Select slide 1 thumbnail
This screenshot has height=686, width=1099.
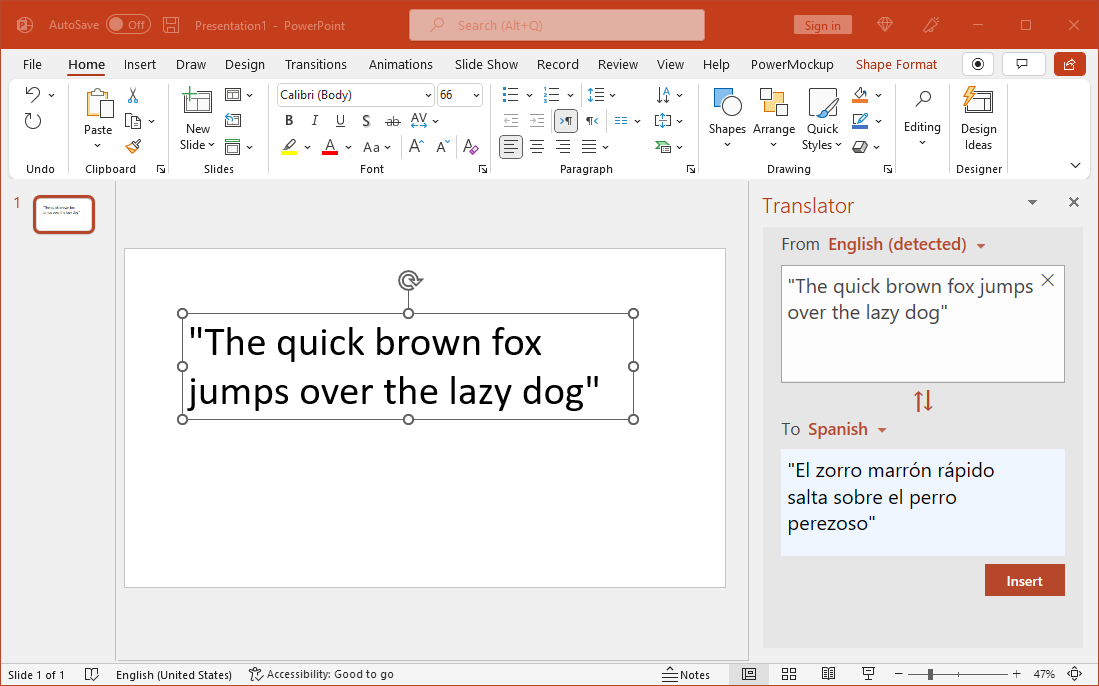(x=64, y=214)
